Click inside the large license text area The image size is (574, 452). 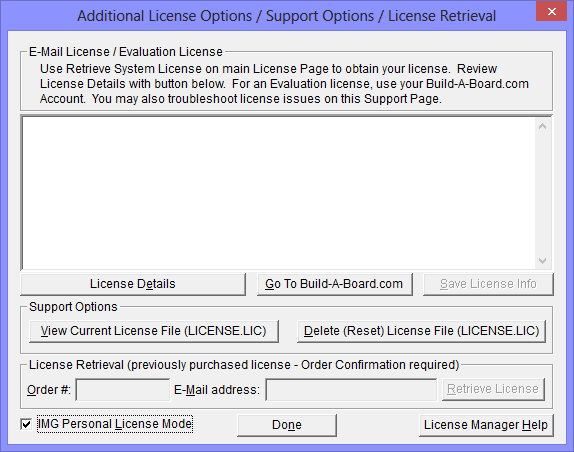279,193
